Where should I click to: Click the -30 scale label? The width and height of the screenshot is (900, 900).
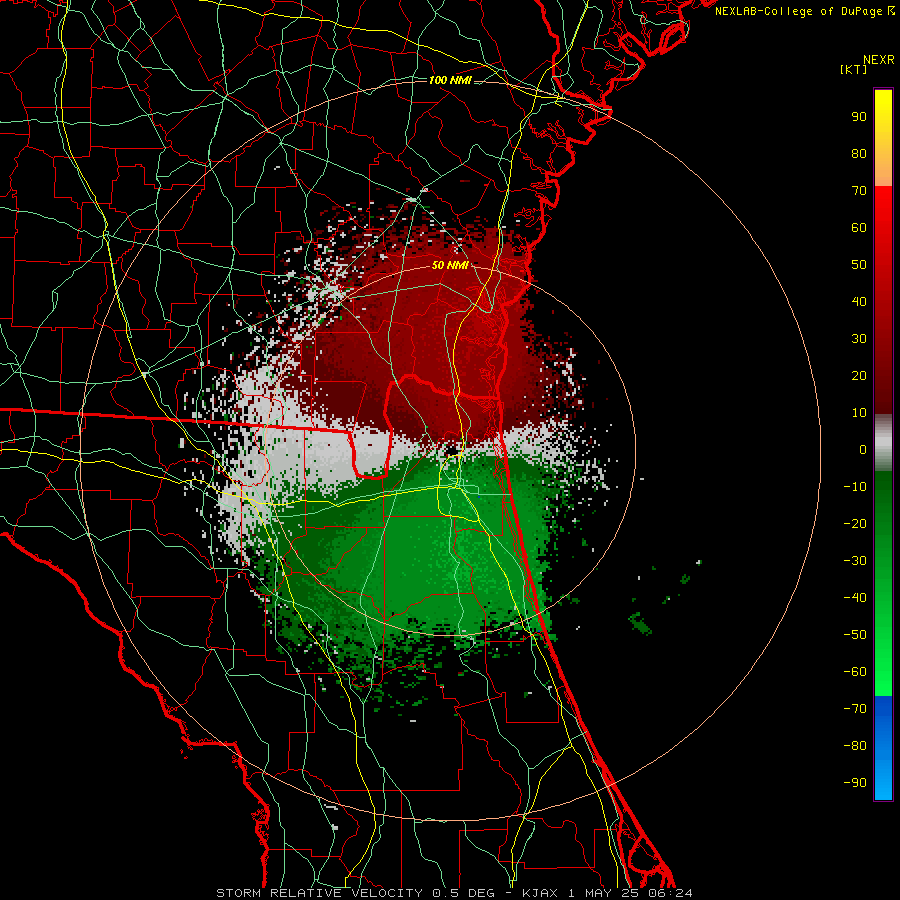(855, 561)
